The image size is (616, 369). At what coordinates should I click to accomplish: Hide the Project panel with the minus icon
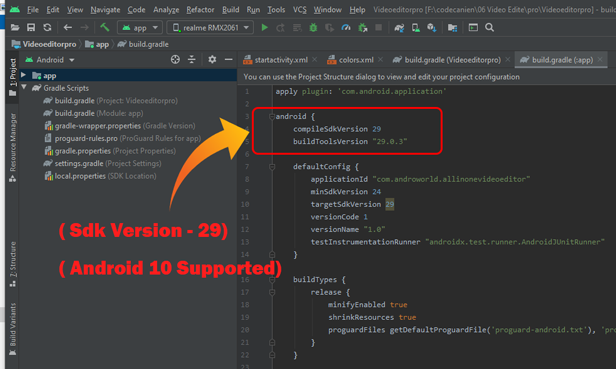click(x=229, y=59)
